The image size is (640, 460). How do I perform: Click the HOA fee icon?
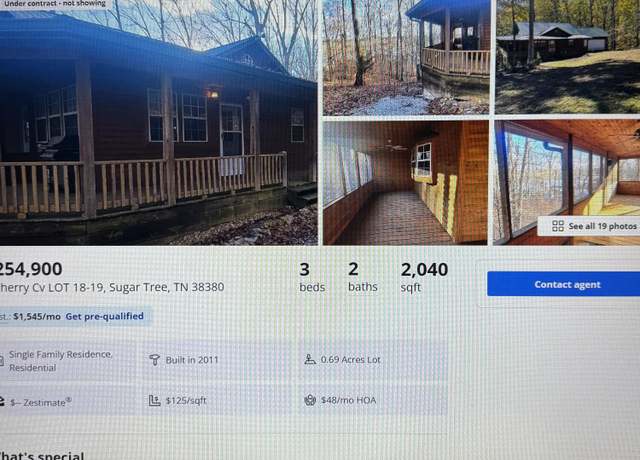point(310,400)
